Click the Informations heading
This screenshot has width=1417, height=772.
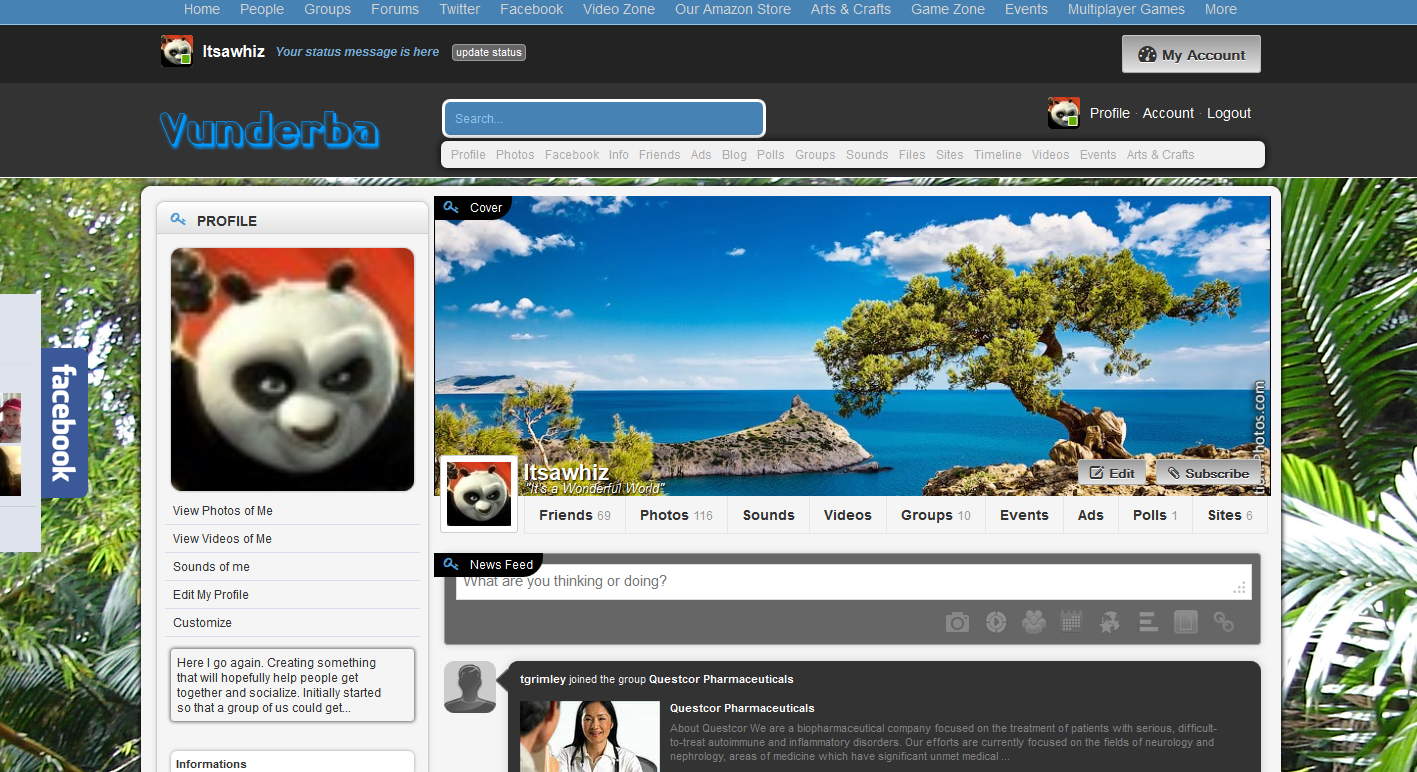(x=211, y=764)
